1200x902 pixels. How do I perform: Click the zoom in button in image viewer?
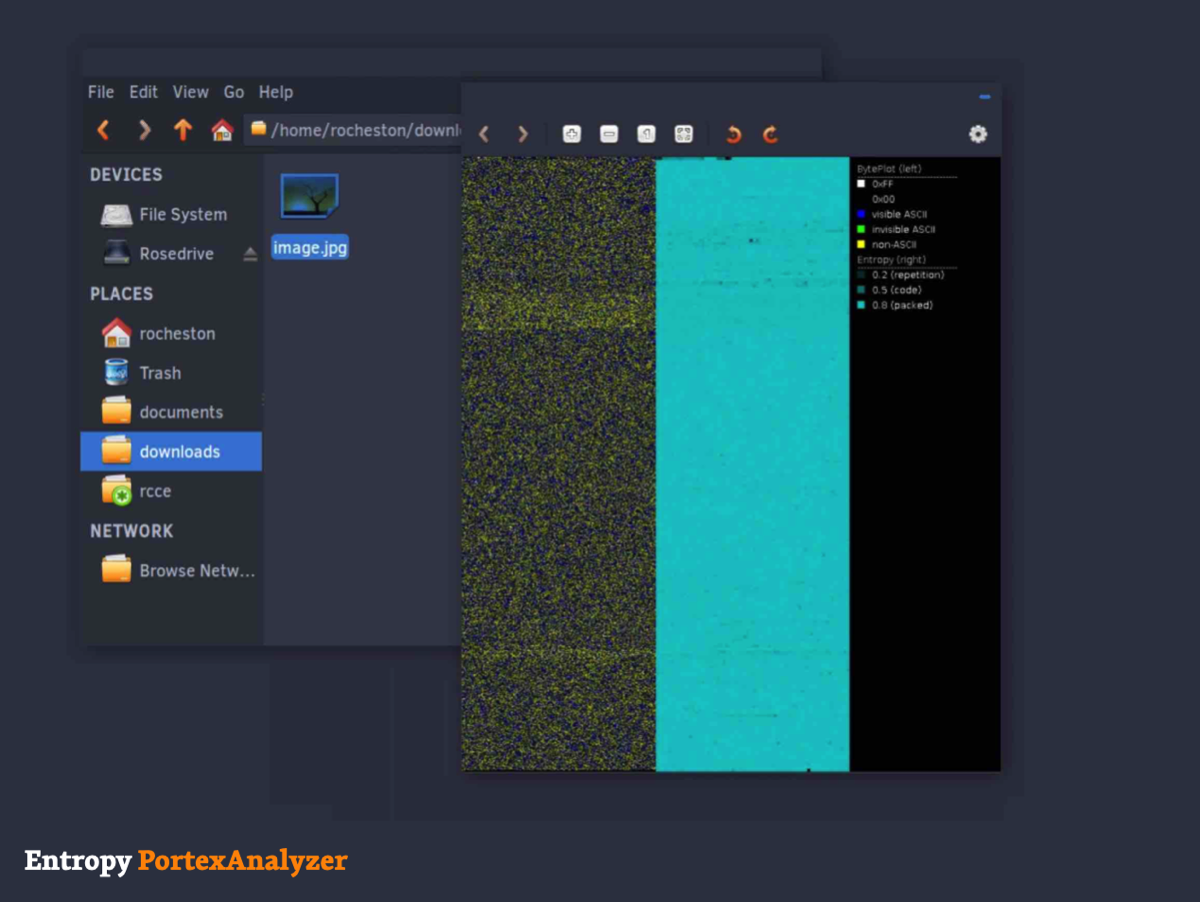click(x=572, y=134)
